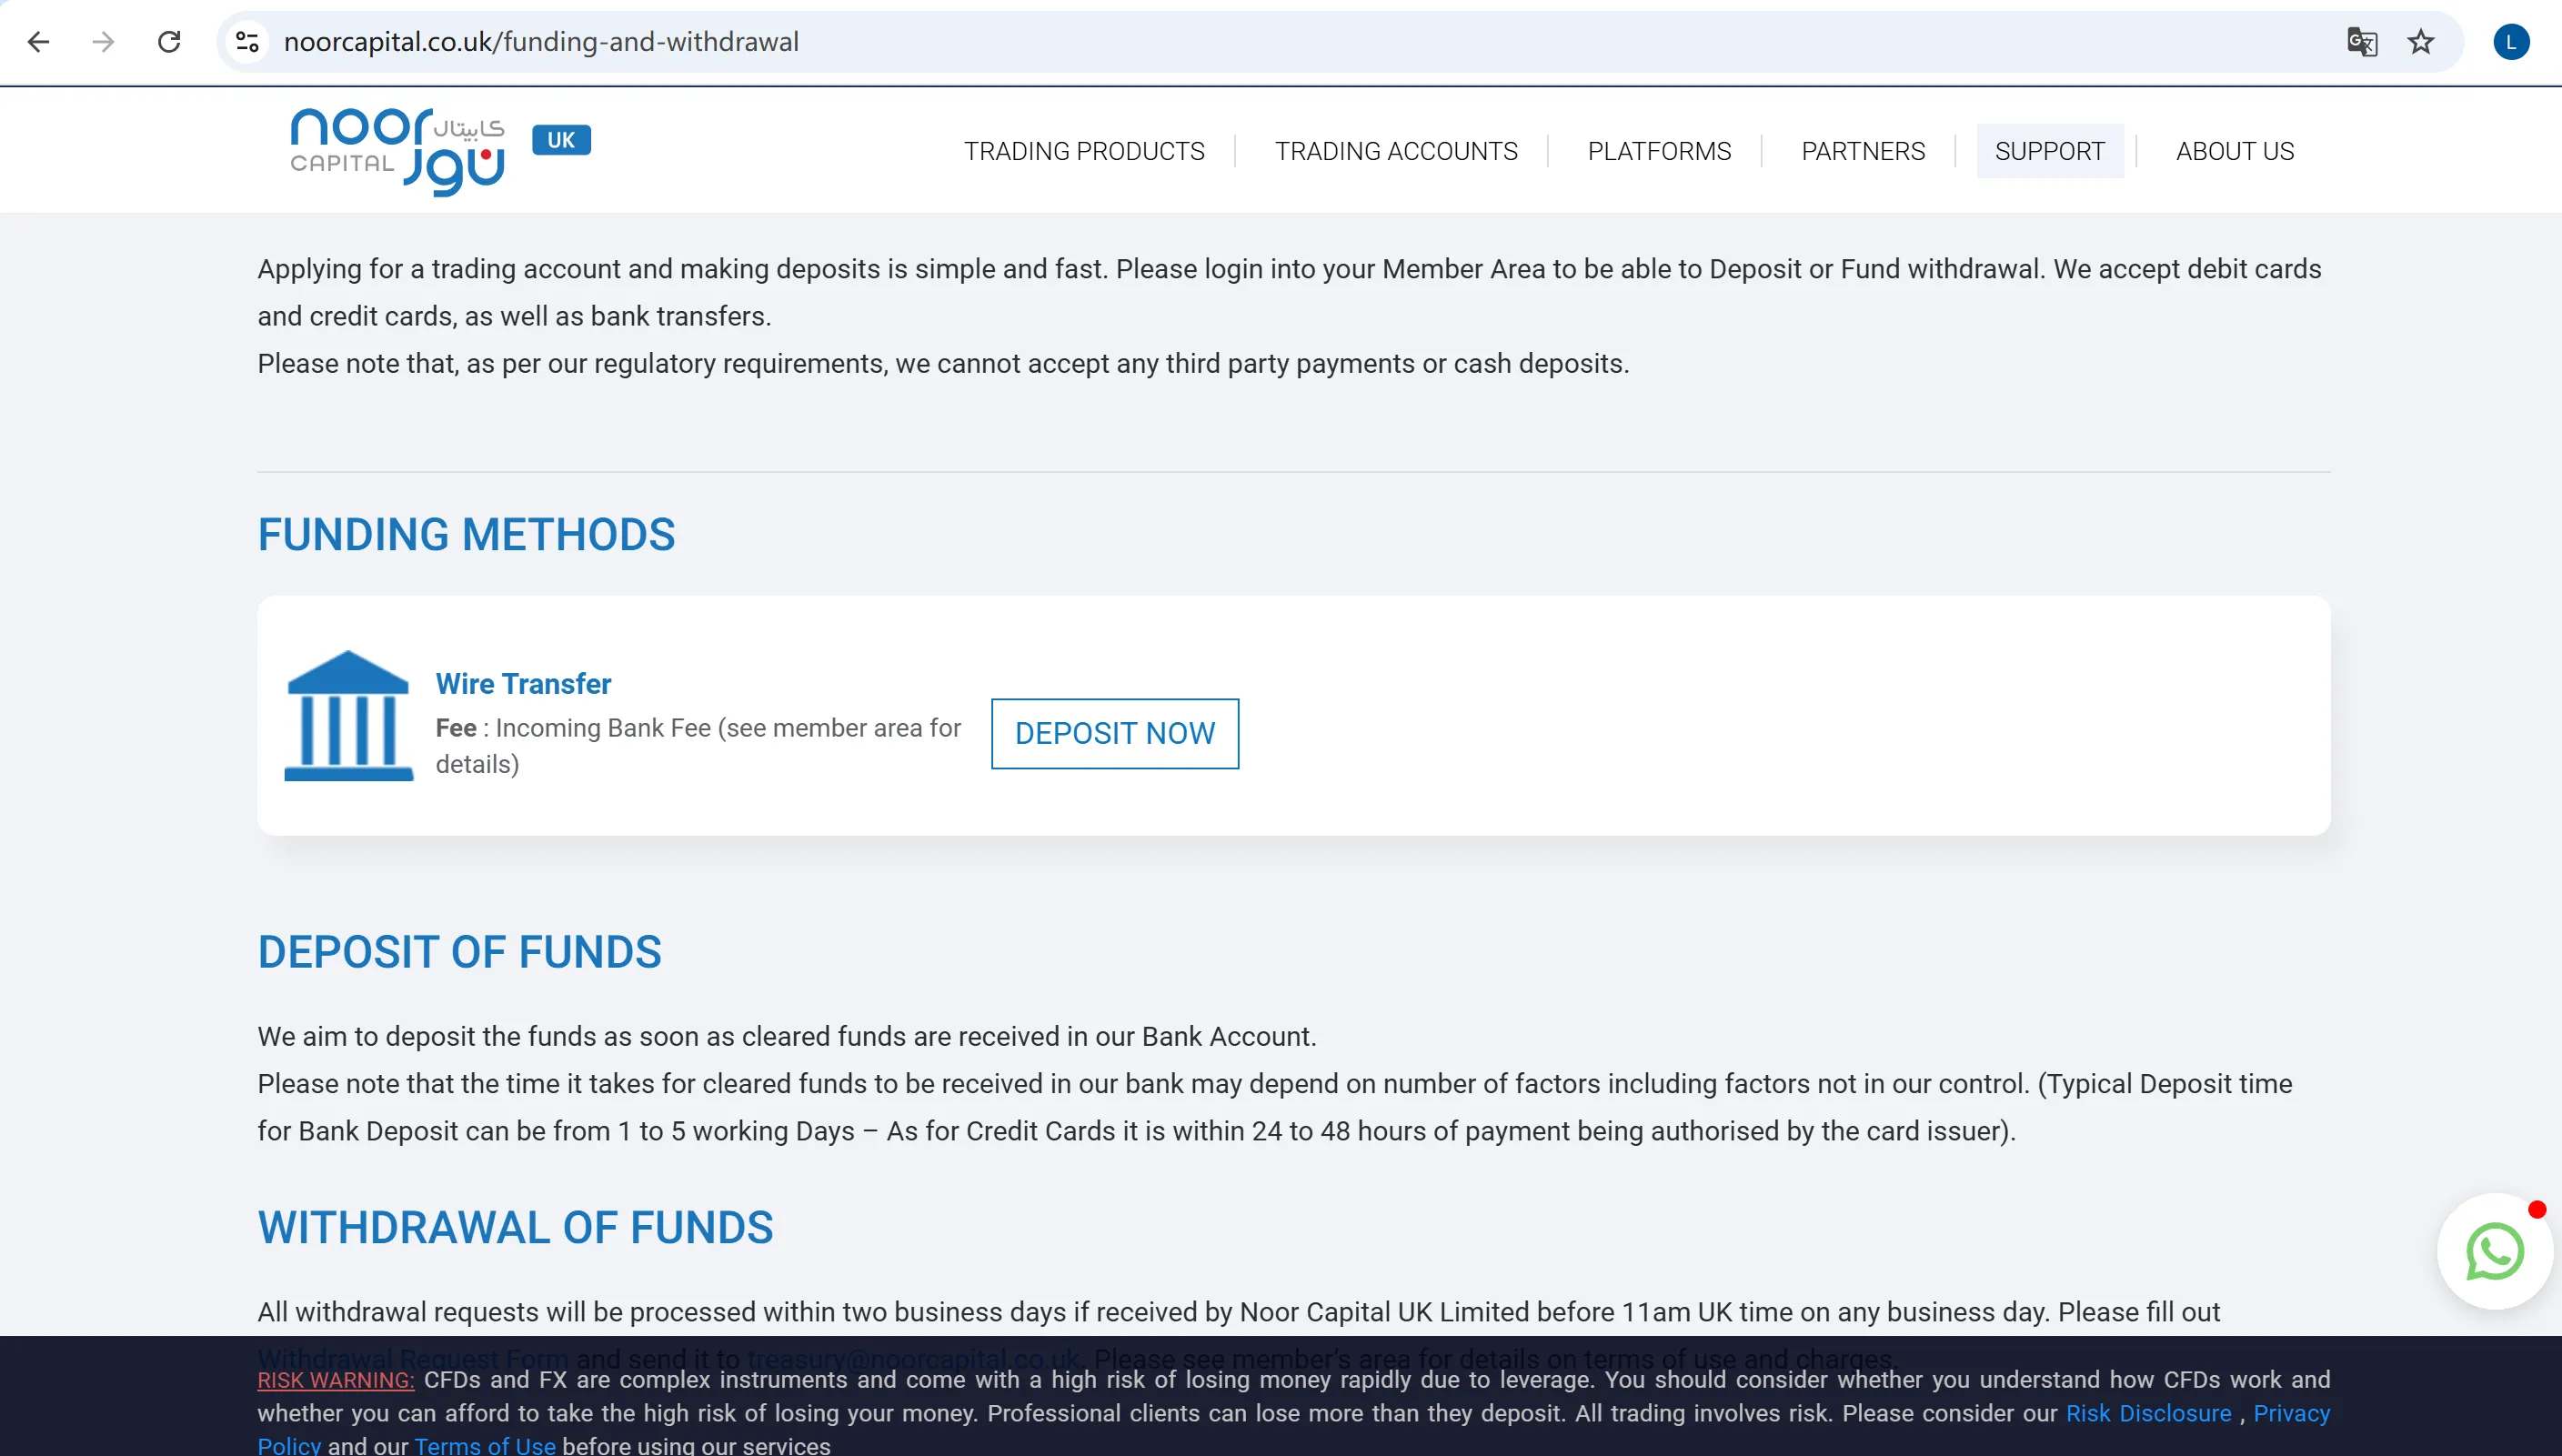
Task: Click the RISK WARNING label
Action: click(x=336, y=1380)
